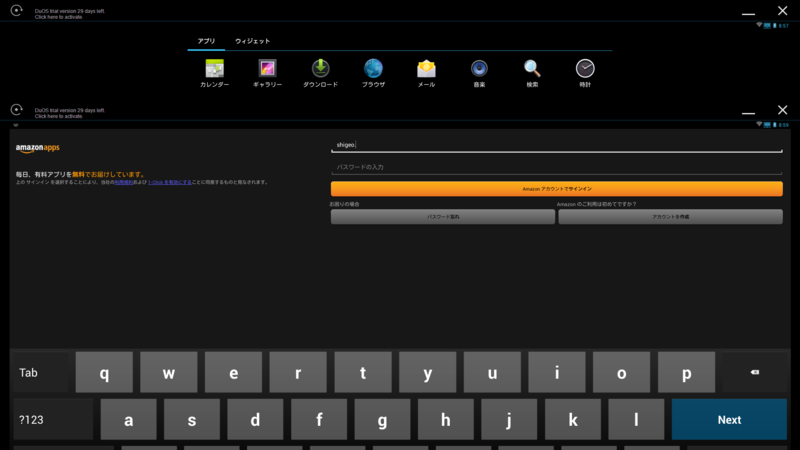This screenshot has width=800, height=450.
Task: Tap the g key
Action: [382, 419]
